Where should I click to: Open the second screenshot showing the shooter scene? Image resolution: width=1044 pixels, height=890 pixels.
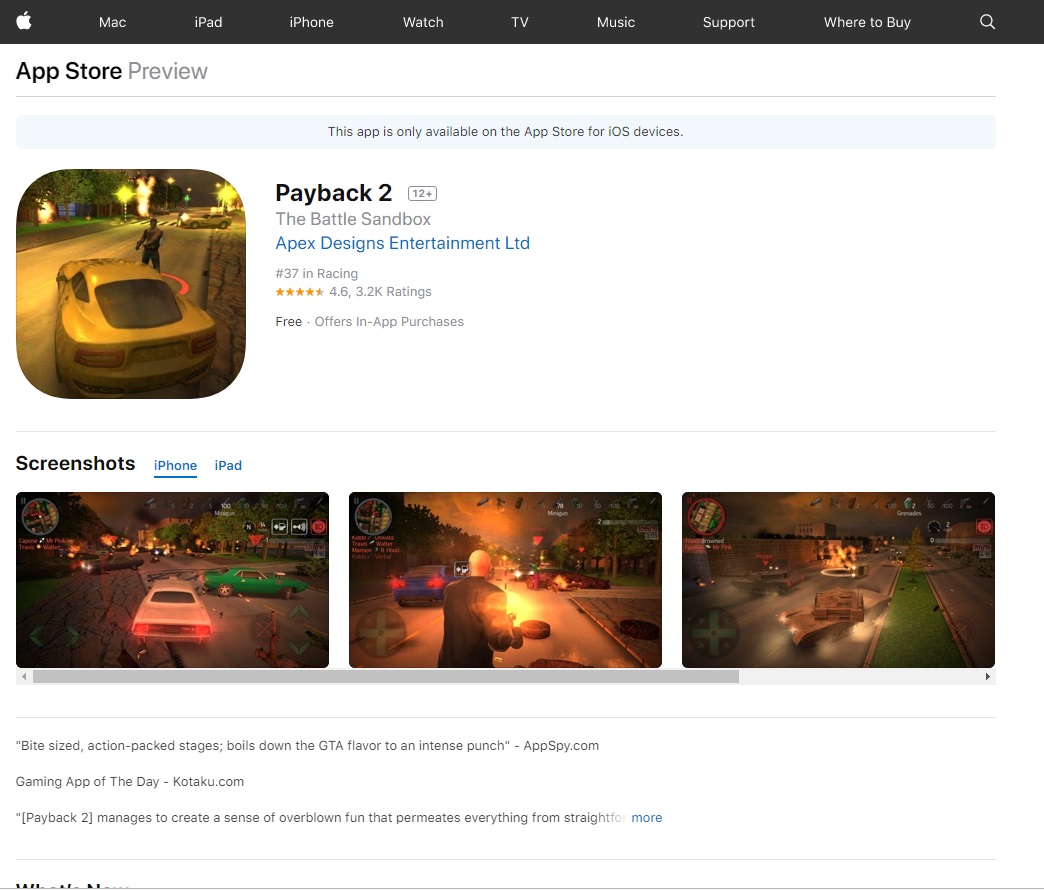[505, 579]
